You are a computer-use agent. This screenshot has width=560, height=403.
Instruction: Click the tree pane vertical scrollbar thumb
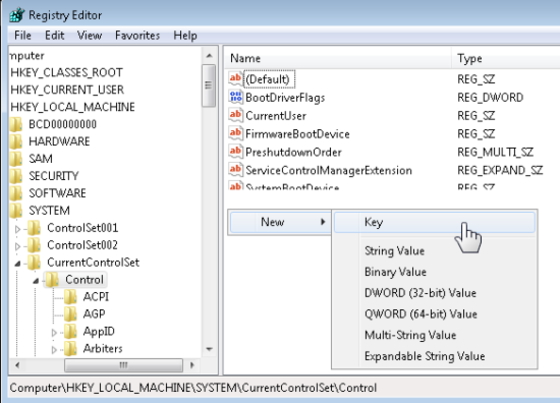(209, 86)
